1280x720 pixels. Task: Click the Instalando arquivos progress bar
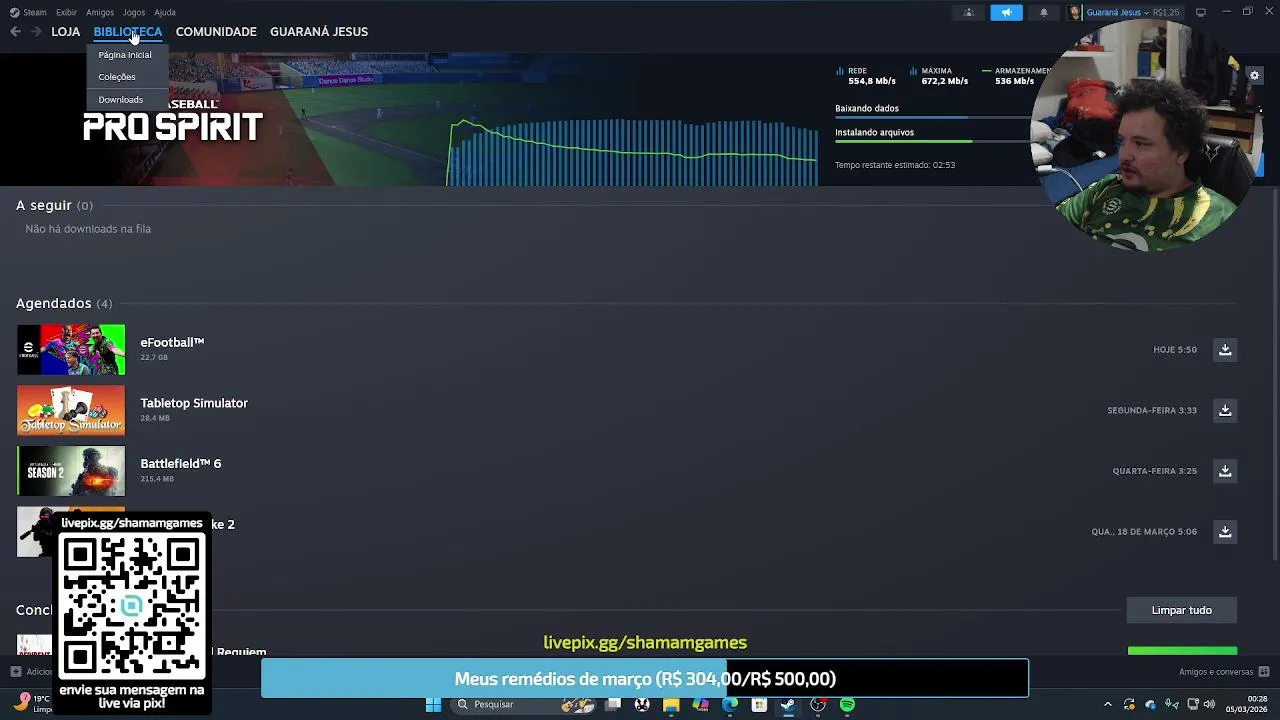pos(933,141)
